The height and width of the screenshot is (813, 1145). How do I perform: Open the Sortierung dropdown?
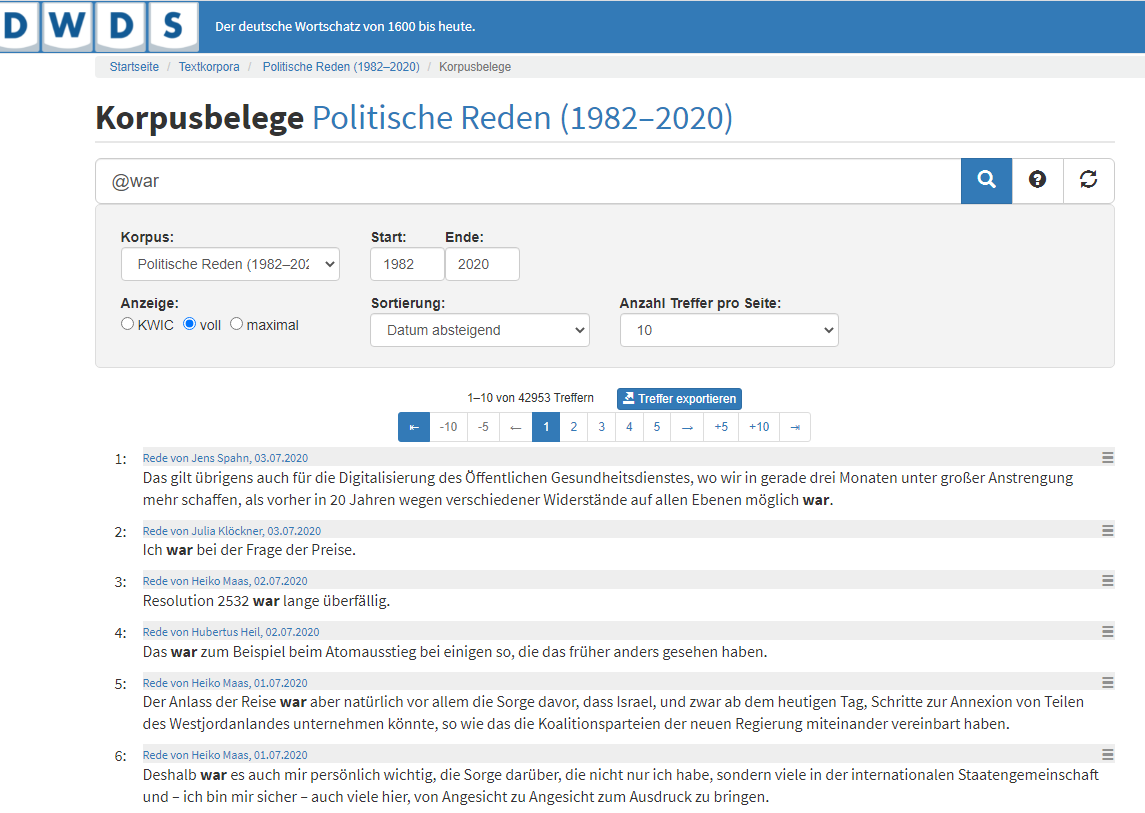pyautogui.click(x=480, y=330)
